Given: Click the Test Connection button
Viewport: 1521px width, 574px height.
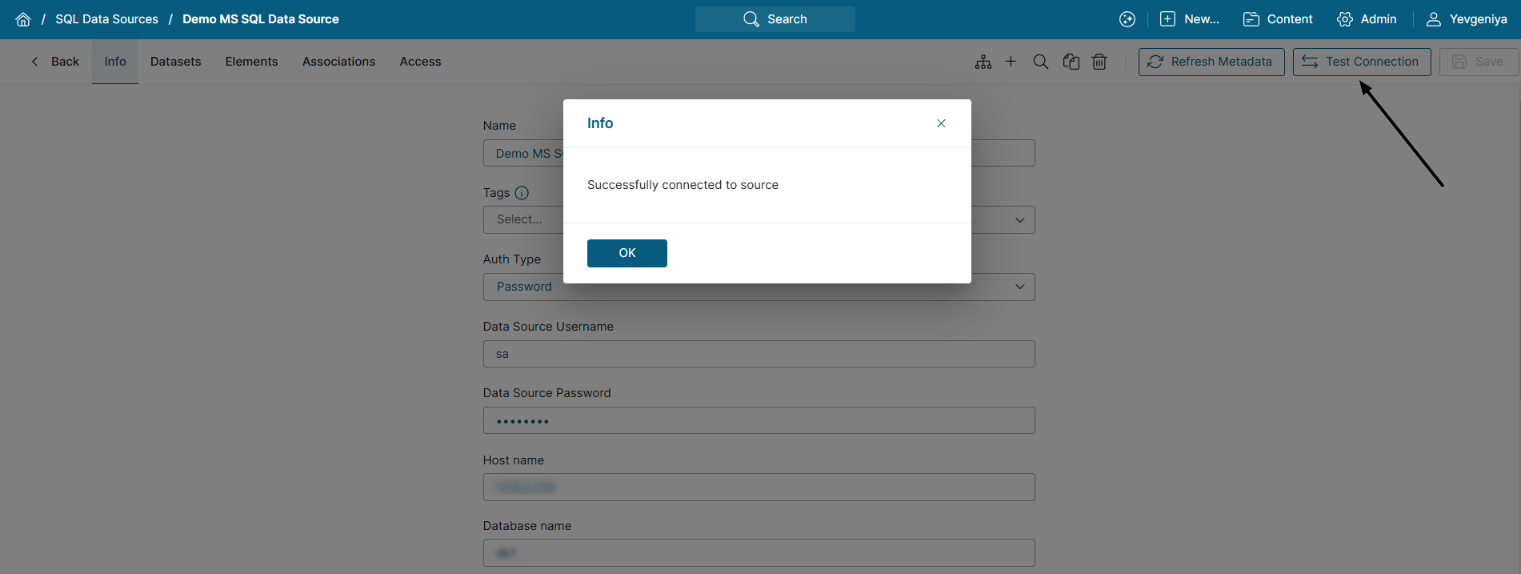Looking at the screenshot, I should pyautogui.click(x=1361, y=62).
